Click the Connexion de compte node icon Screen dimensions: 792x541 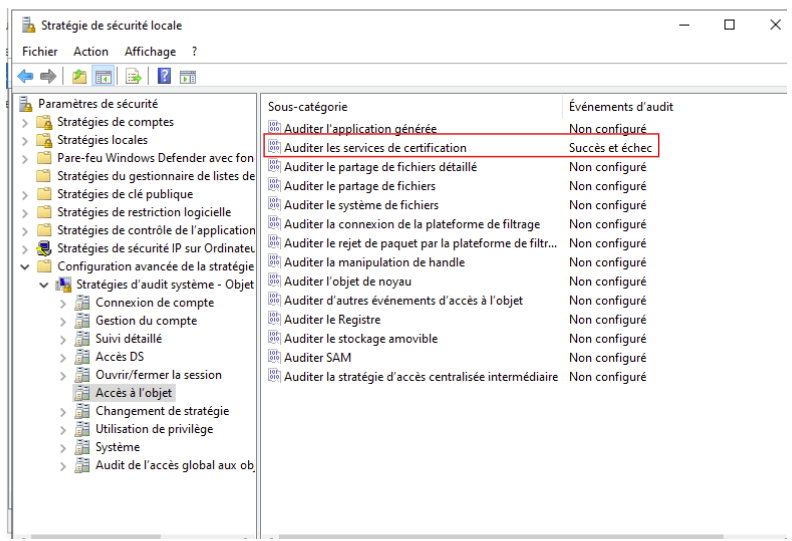[x=82, y=303]
